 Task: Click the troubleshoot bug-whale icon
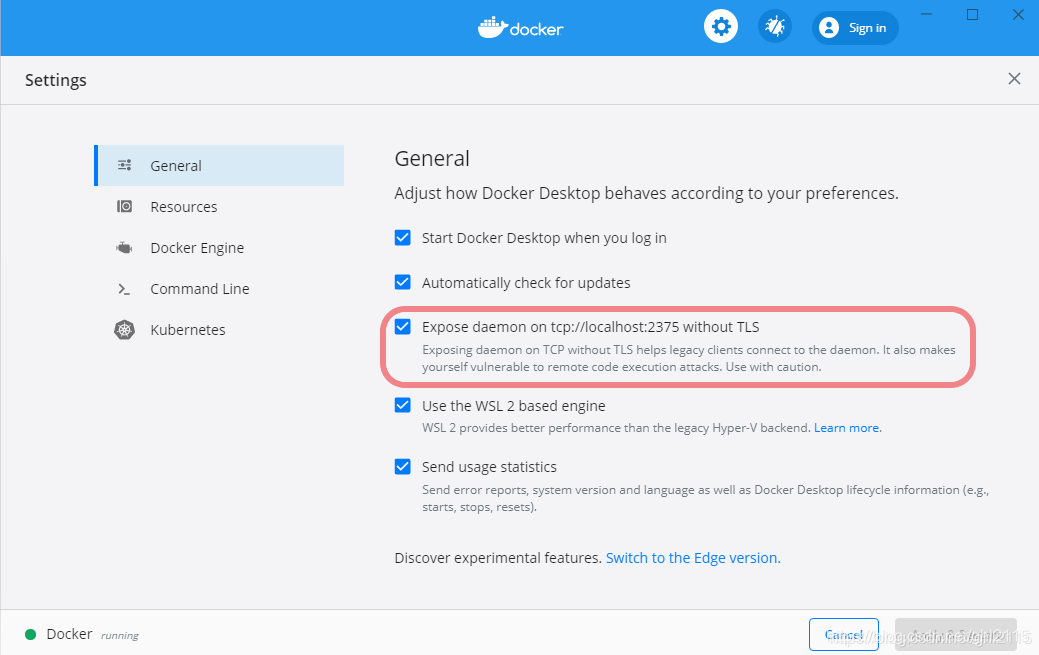point(775,26)
